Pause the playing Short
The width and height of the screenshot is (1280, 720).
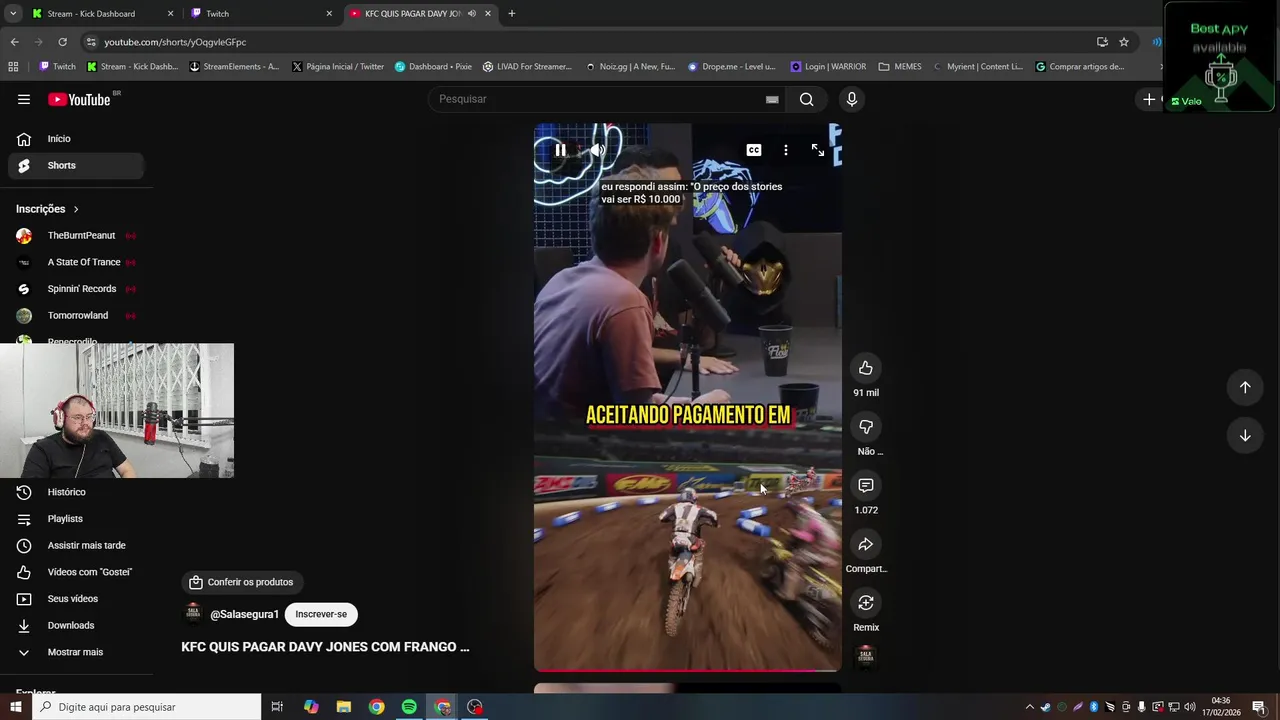coord(560,150)
